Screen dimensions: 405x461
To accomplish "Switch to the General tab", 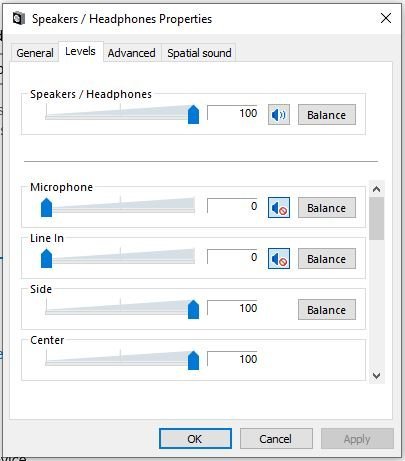I will coord(35,53).
